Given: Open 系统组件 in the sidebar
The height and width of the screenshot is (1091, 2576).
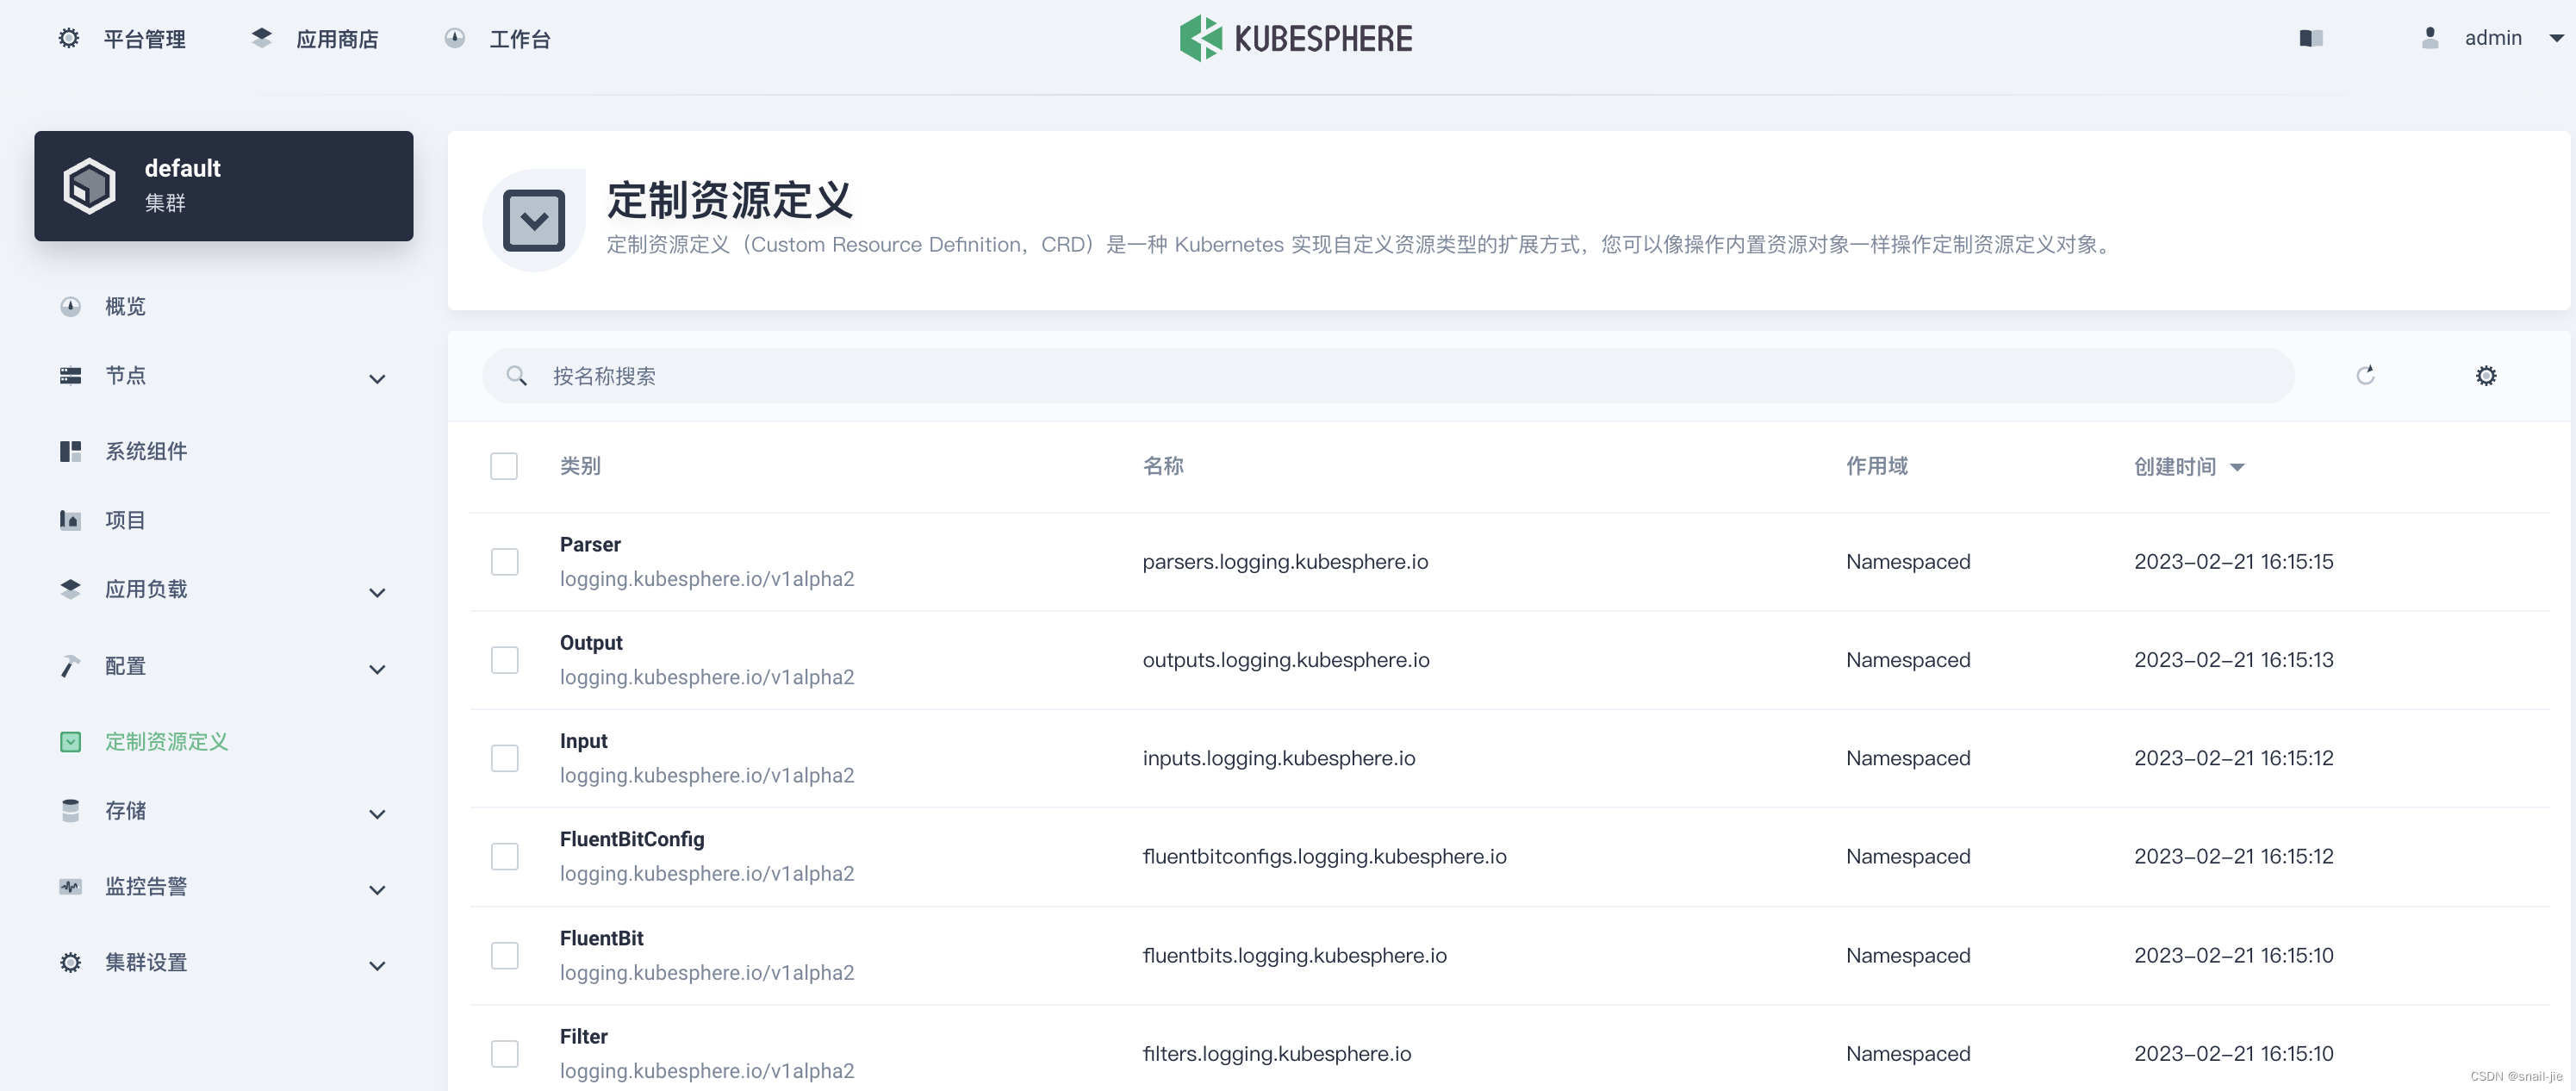Looking at the screenshot, I should point(146,451).
